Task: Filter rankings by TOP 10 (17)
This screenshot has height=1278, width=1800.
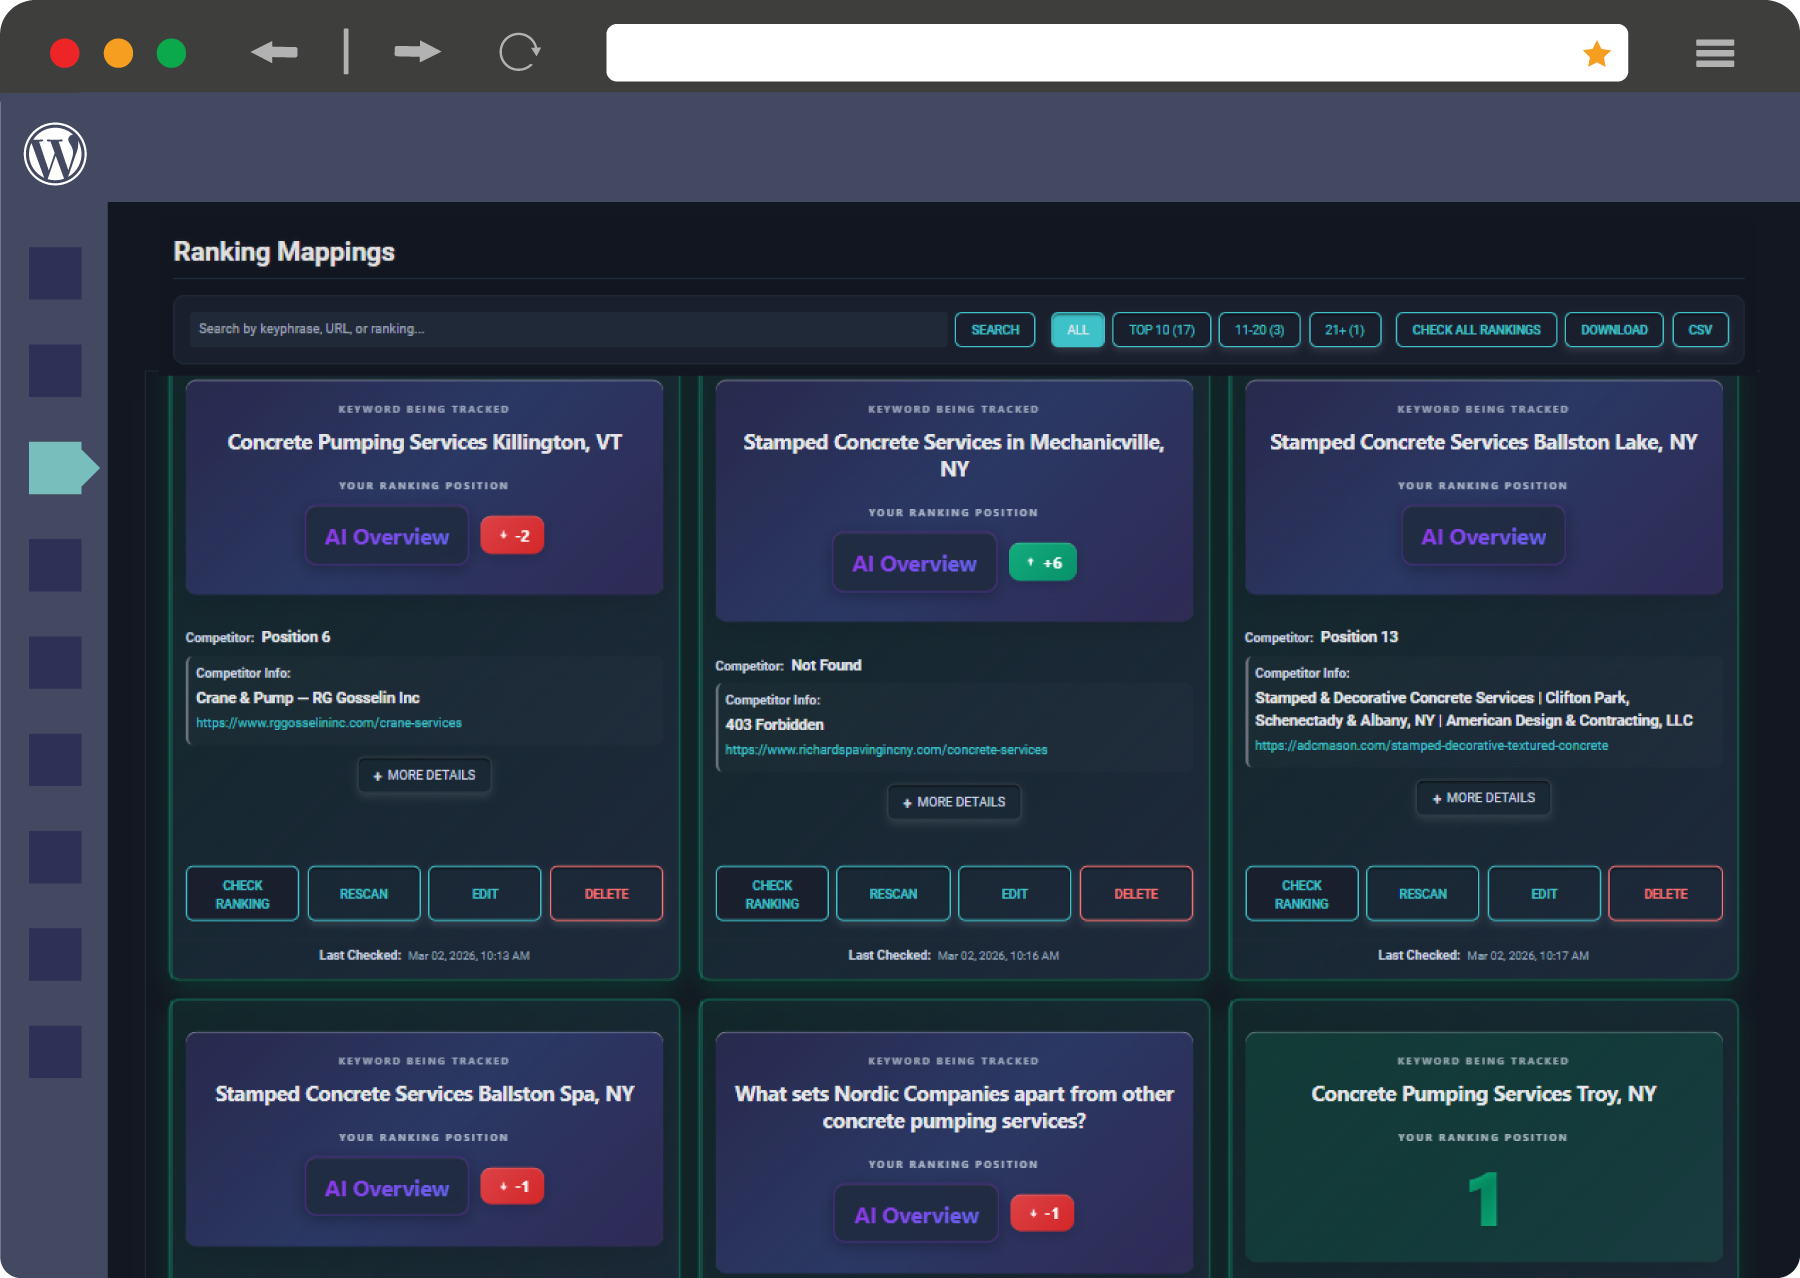Action: (1161, 330)
